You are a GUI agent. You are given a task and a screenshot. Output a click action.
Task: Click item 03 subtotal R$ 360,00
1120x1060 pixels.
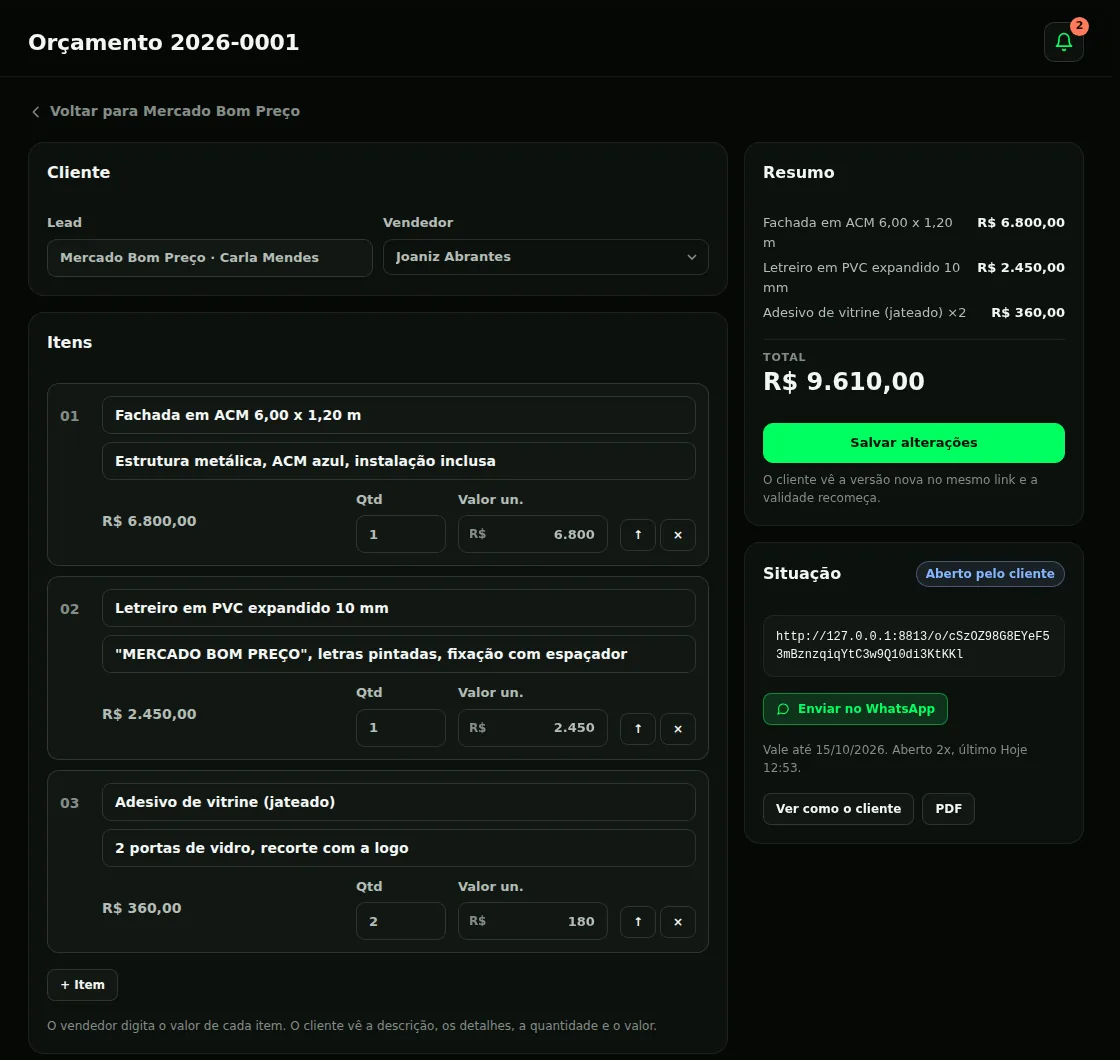pos(141,909)
